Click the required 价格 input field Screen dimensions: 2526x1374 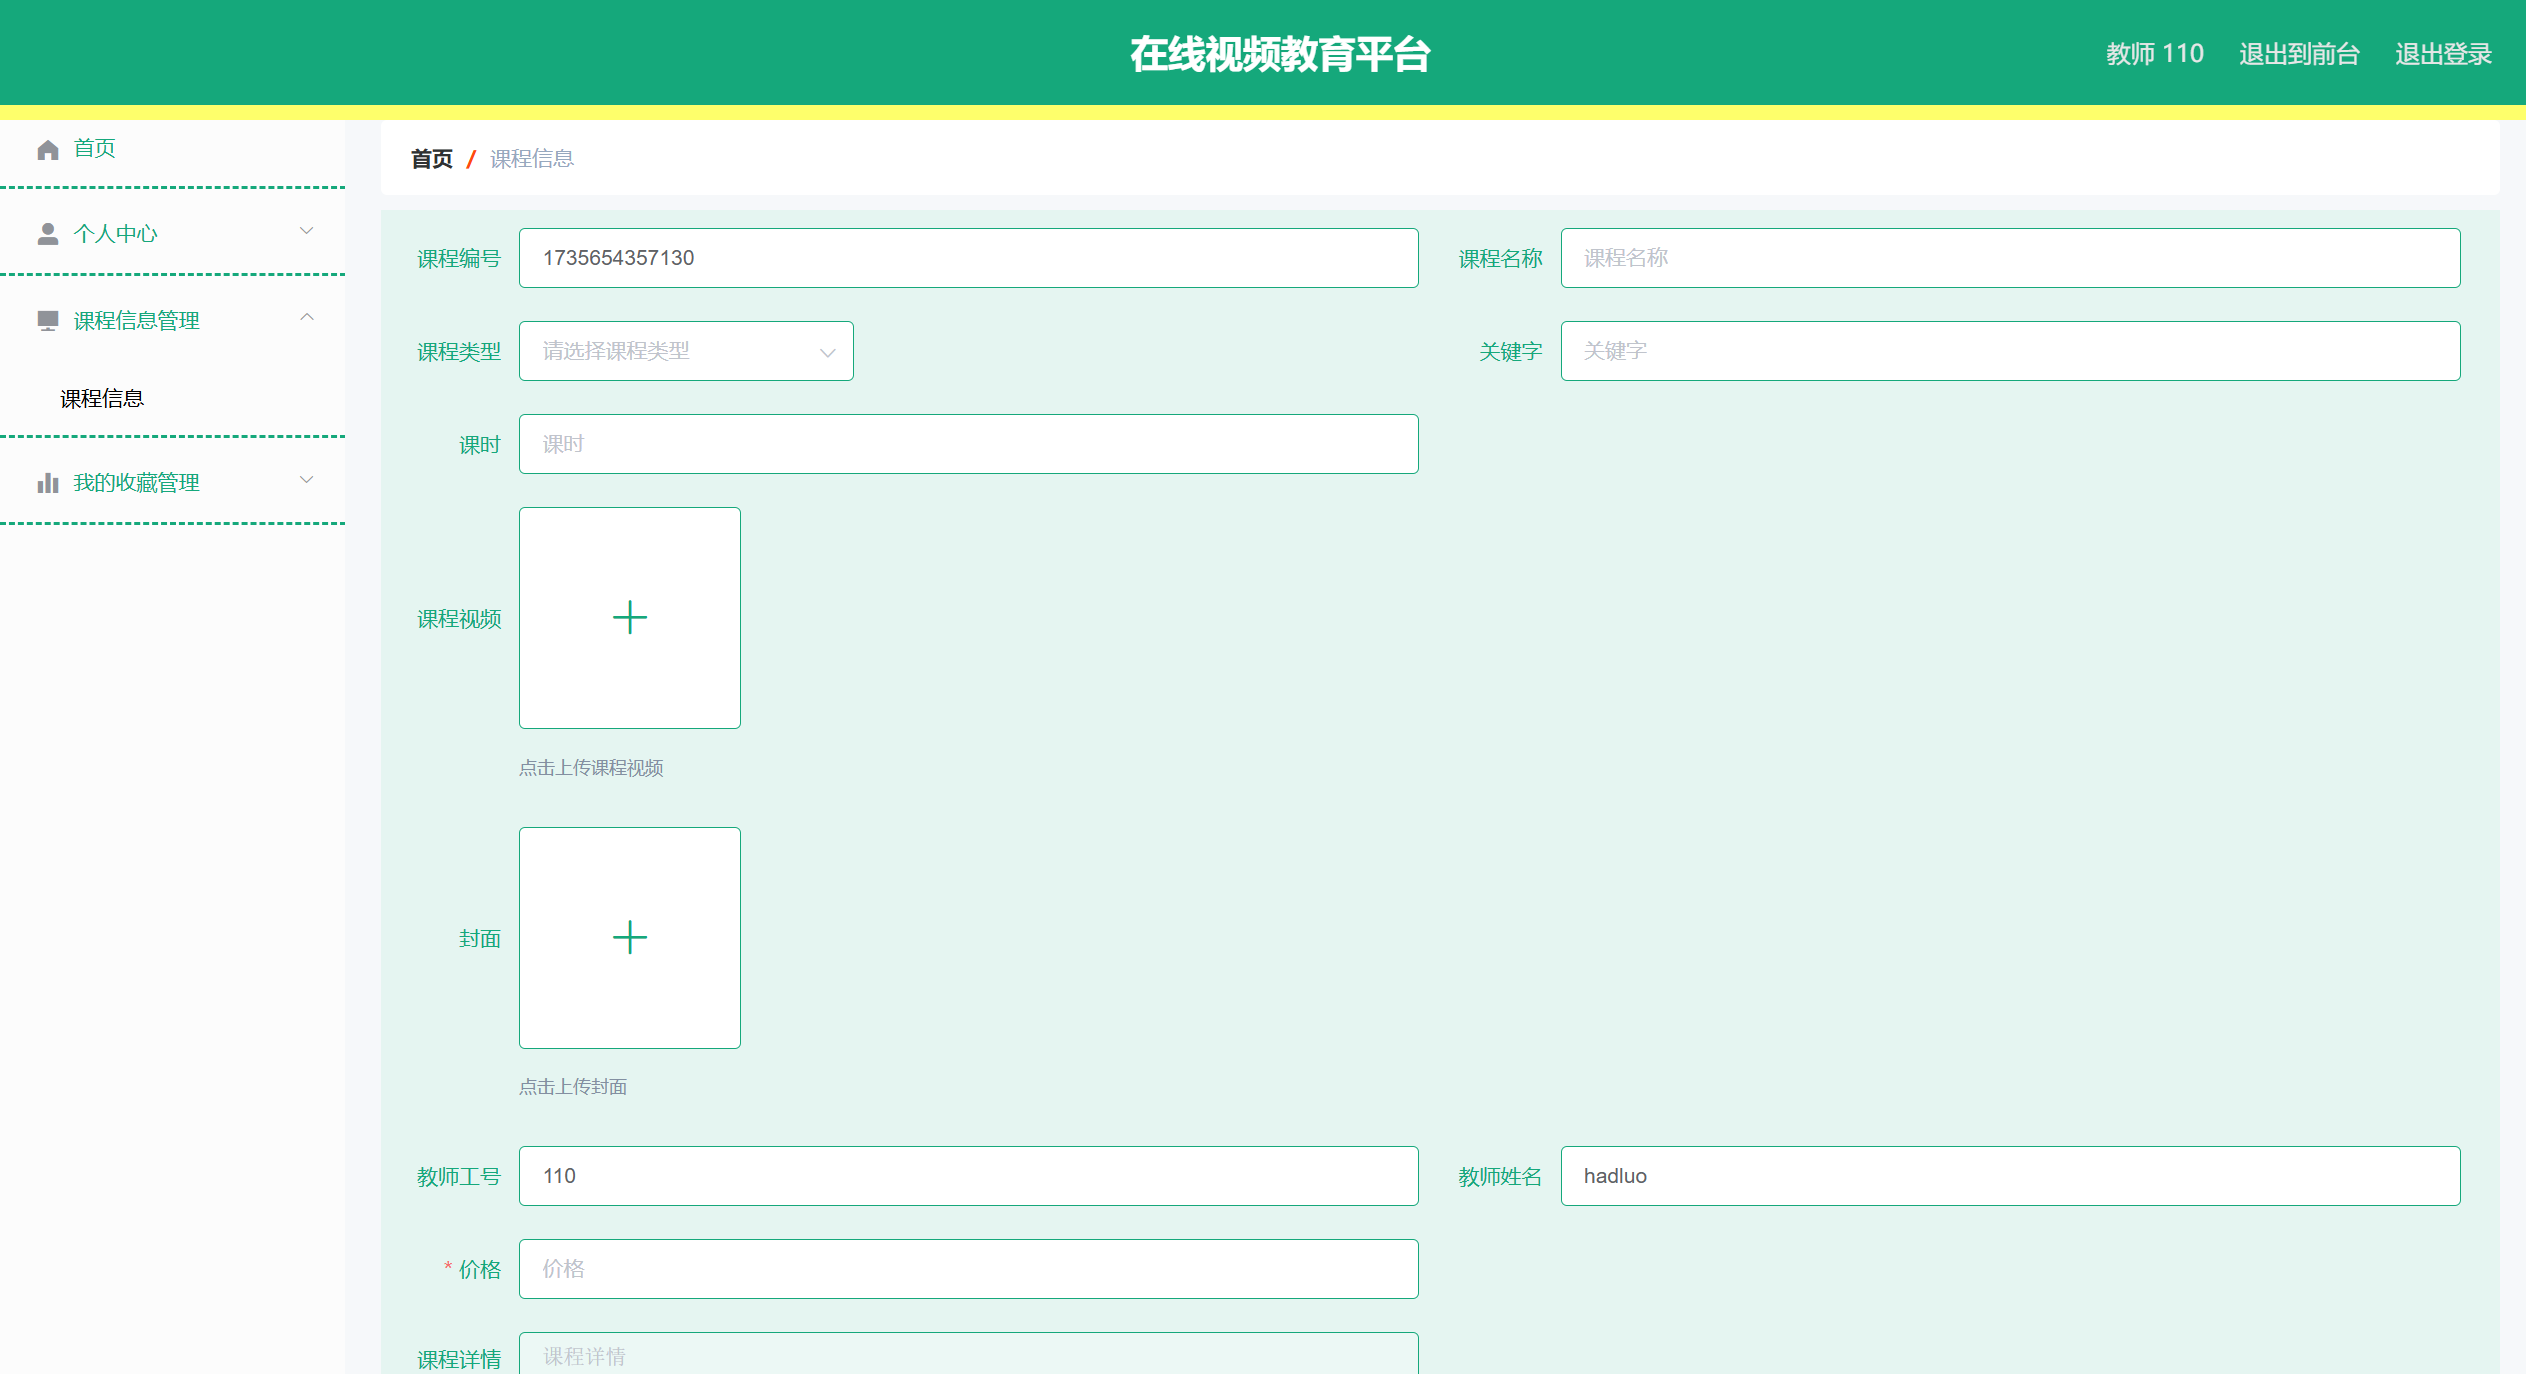point(967,1269)
